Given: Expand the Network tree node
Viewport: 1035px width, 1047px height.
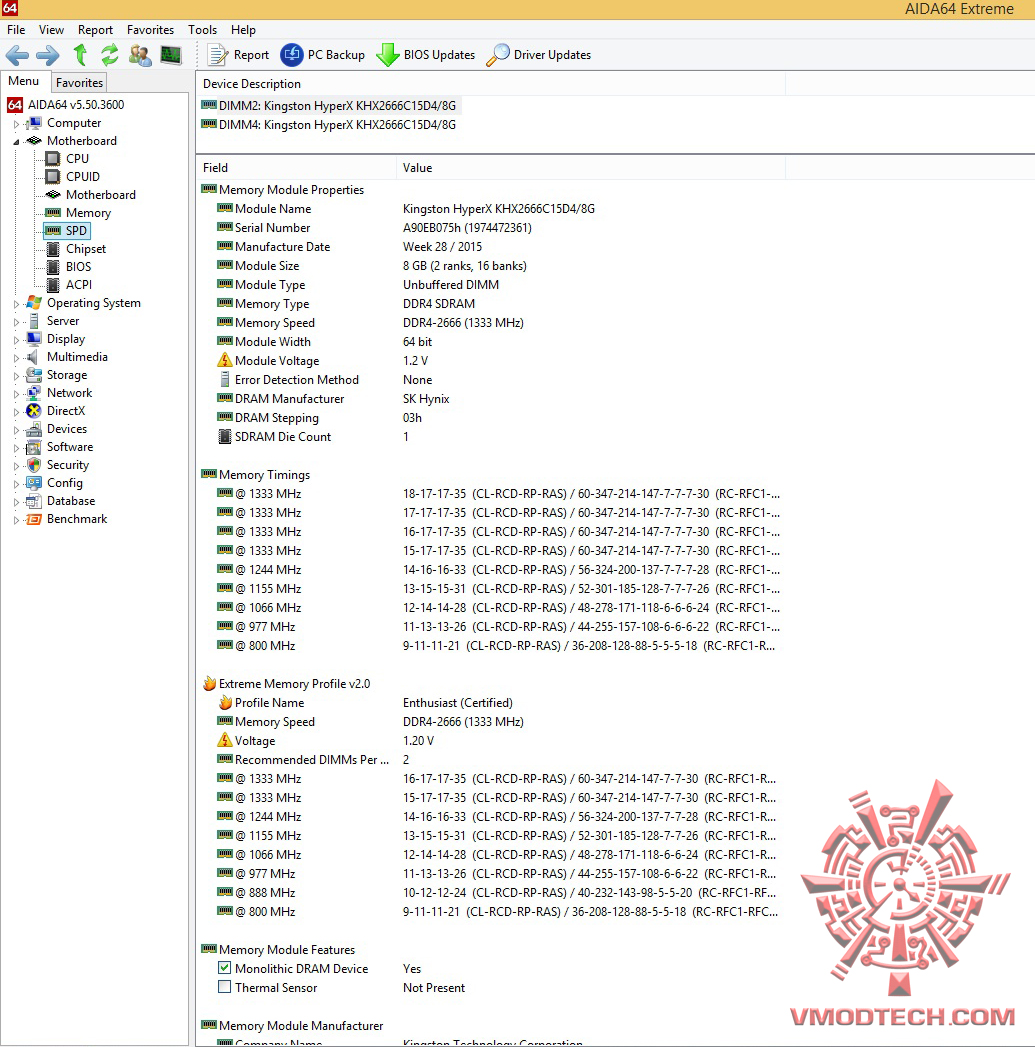Looking at the screenshot, I should click(16, 394).
